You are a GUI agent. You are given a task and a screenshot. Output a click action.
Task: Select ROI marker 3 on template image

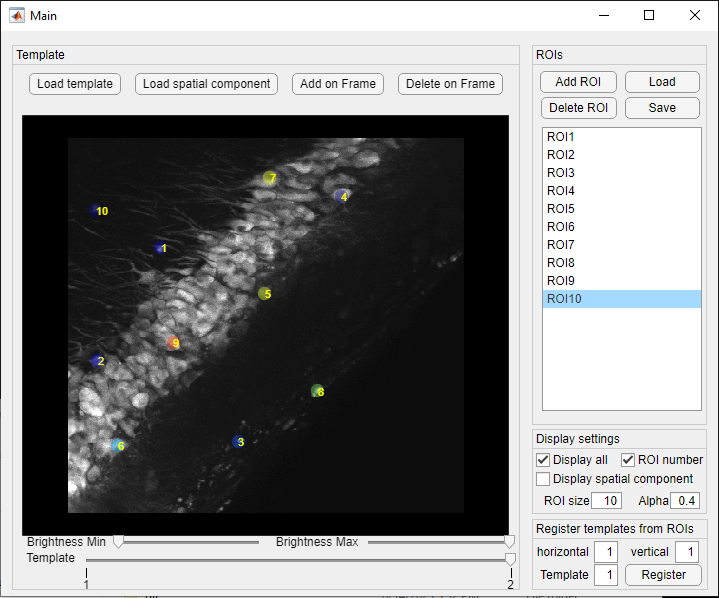(x=238, y=442)
